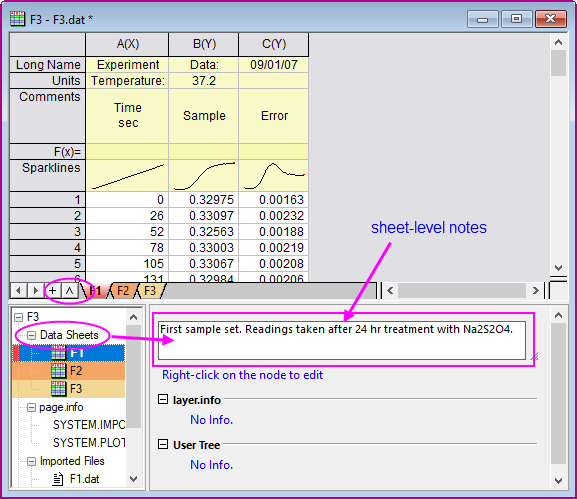Viewport: 577px width, 499px height.
Task: Click the F(x)= row label
Action: (x=47, y=151)
